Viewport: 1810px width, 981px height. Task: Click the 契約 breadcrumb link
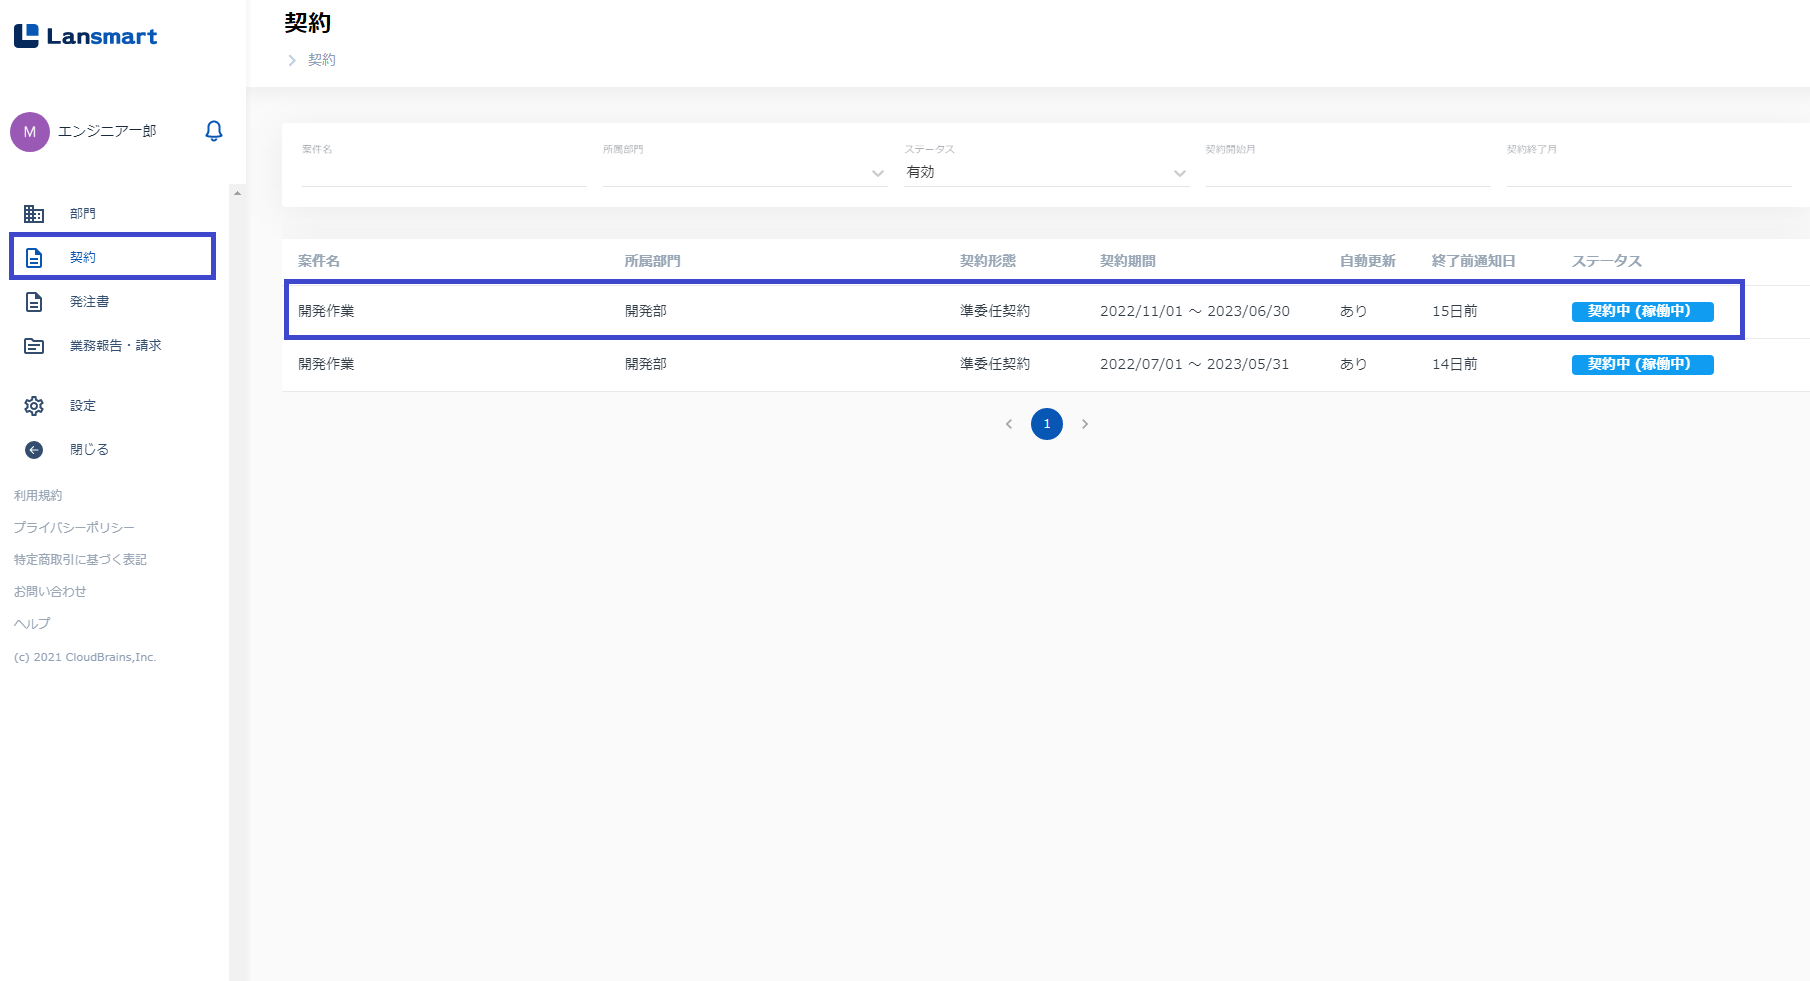click(322, 60)
